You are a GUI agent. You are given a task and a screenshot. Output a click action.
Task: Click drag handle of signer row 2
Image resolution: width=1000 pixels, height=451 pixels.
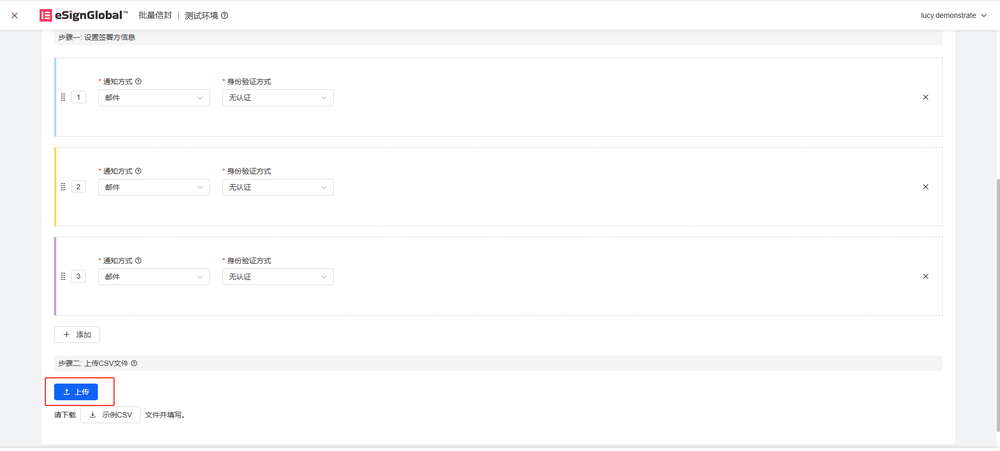[x=63, y=187]
